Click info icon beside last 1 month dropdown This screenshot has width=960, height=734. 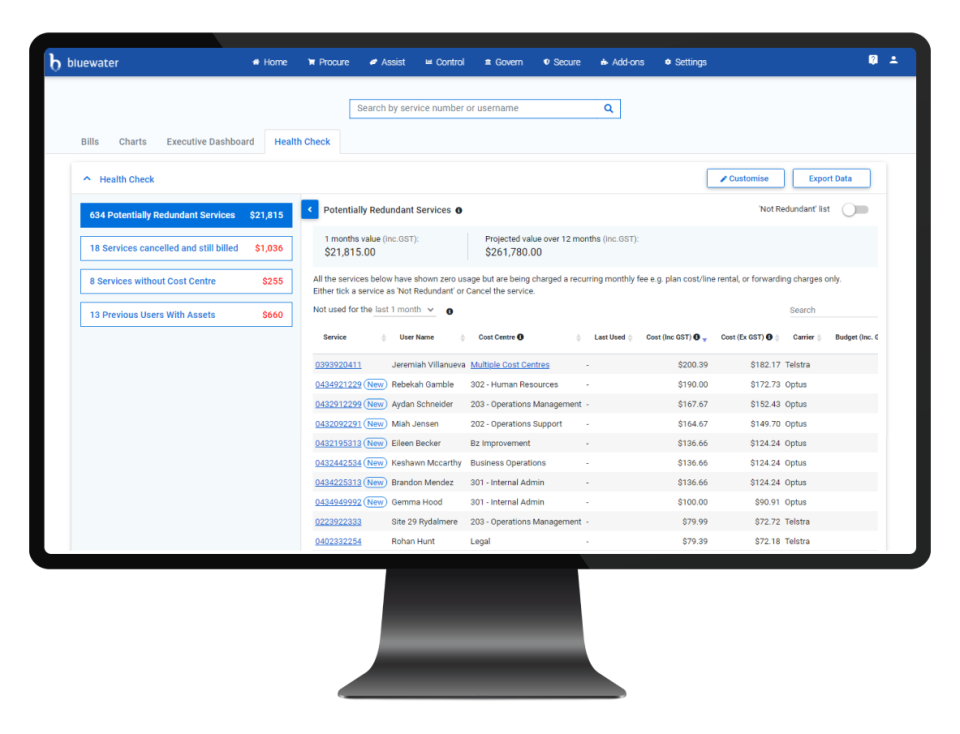point(449,311)
